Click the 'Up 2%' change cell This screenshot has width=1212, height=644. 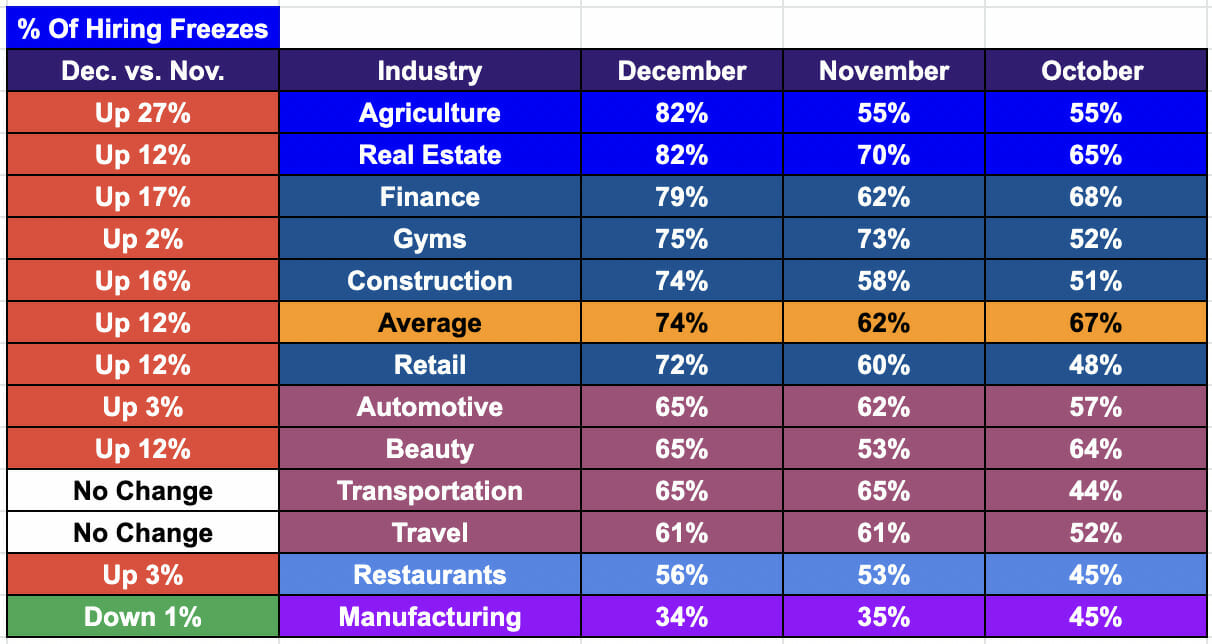(143, 239)
